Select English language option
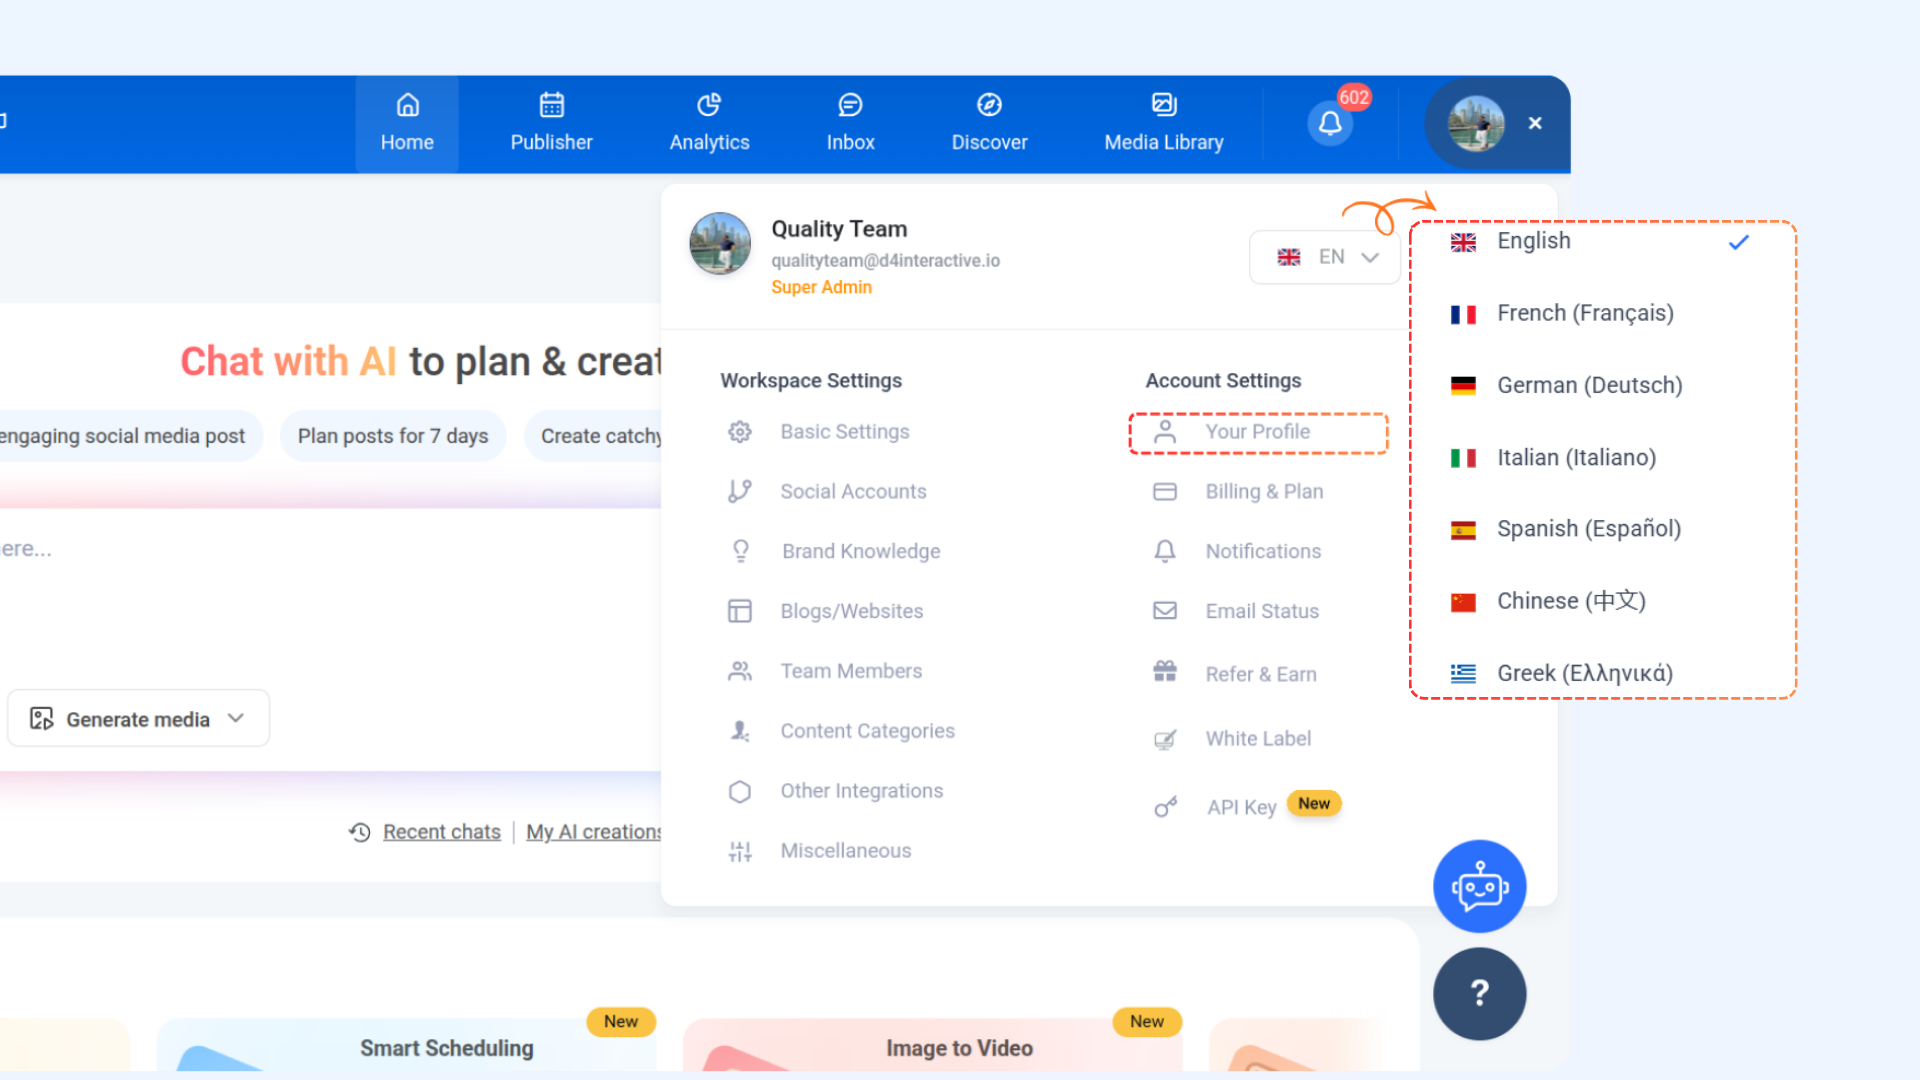This screenshot has height=1080, width=1920. pos(1533,241)
